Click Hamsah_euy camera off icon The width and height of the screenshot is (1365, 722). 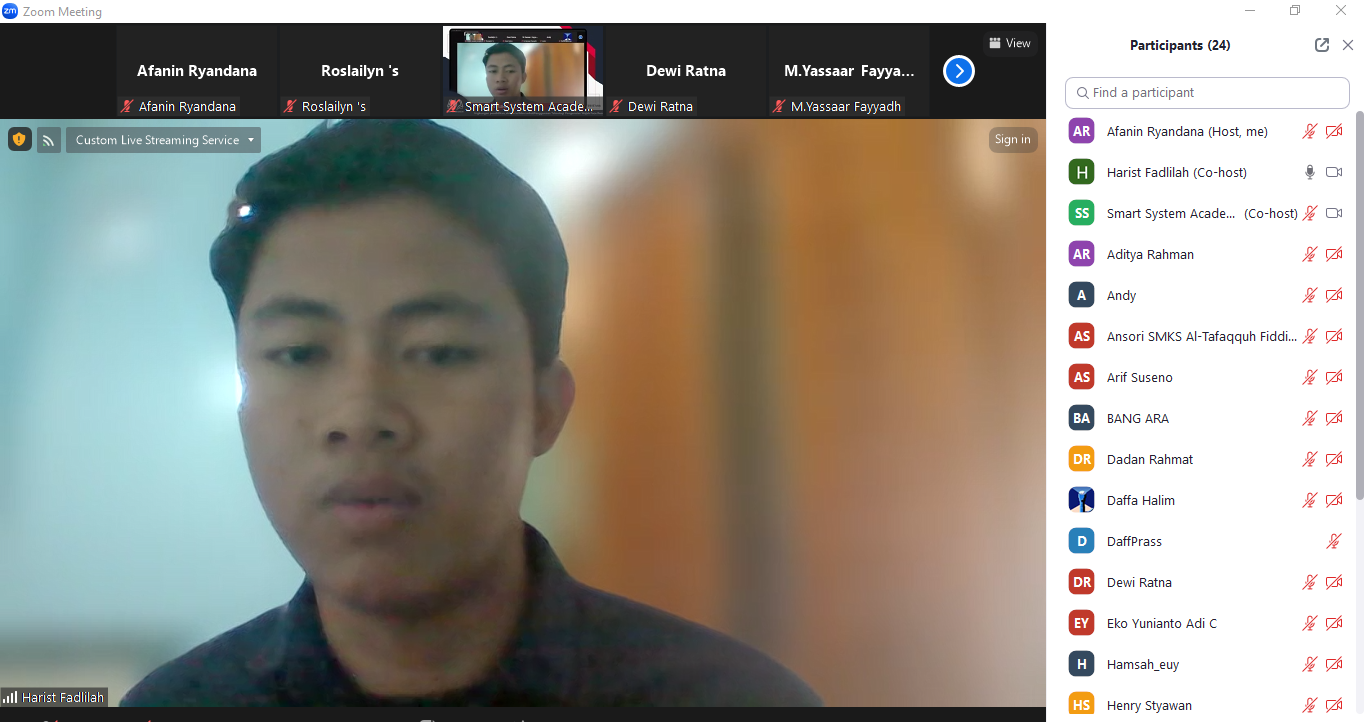pos(1334,664)
